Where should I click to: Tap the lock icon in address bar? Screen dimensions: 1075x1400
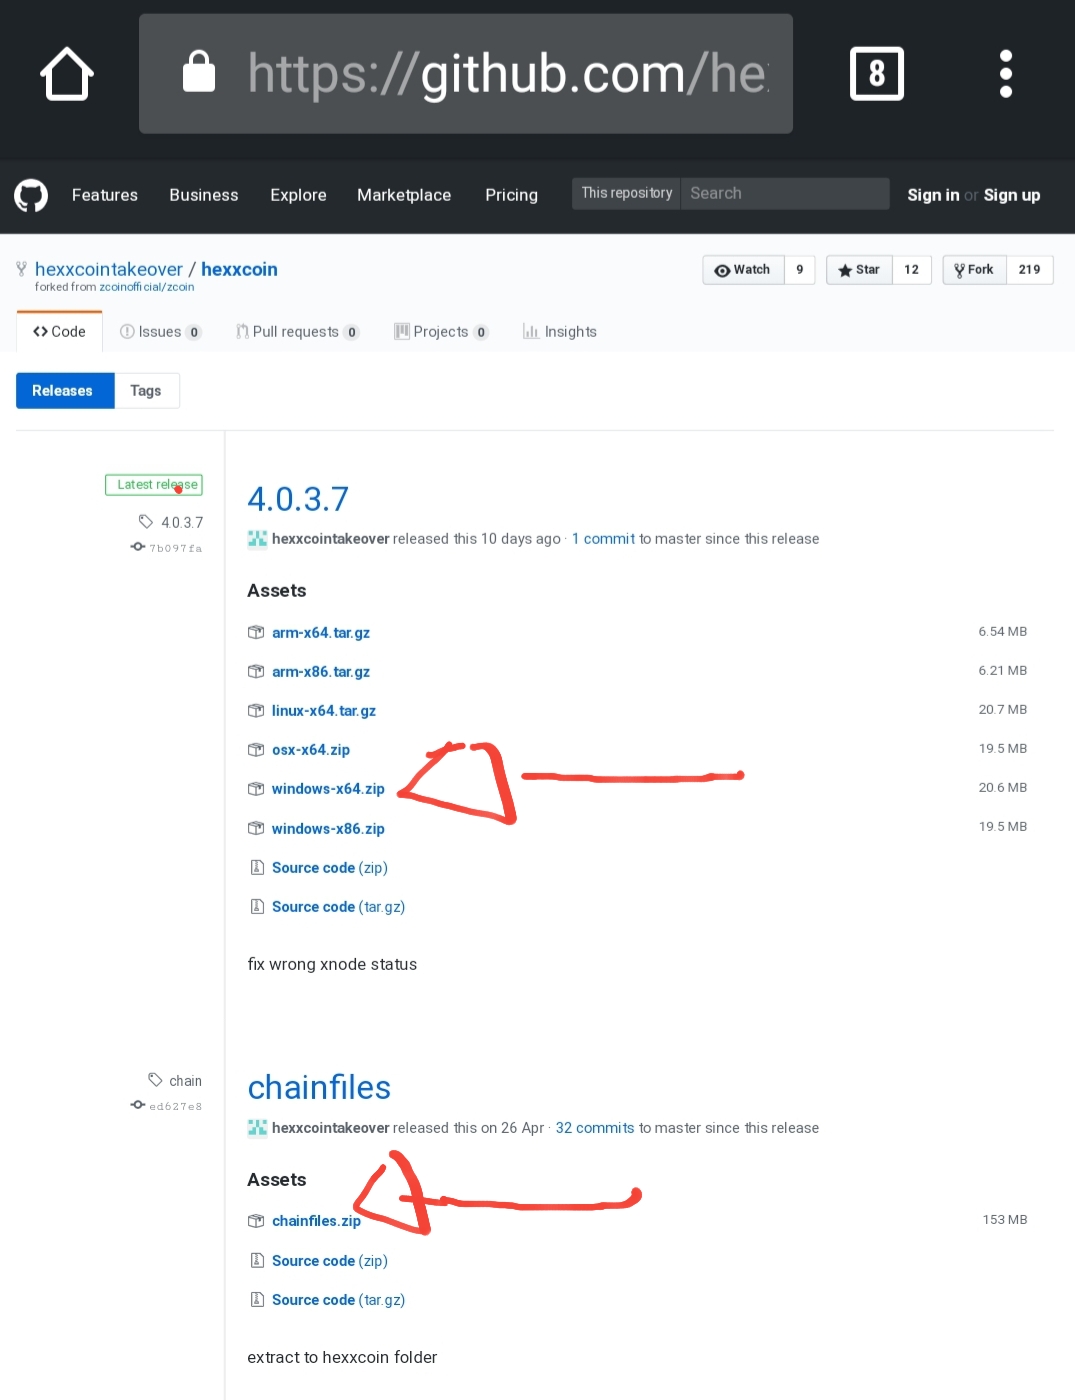199,72
